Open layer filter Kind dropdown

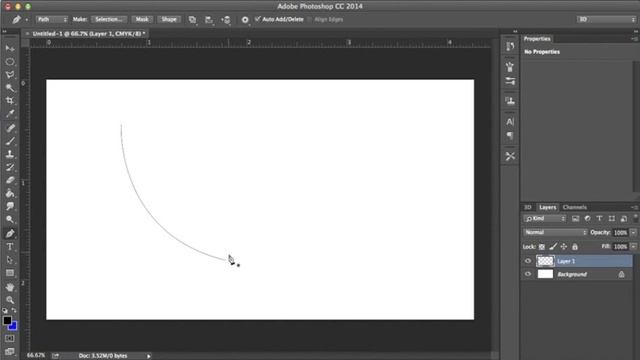point(545,219)
